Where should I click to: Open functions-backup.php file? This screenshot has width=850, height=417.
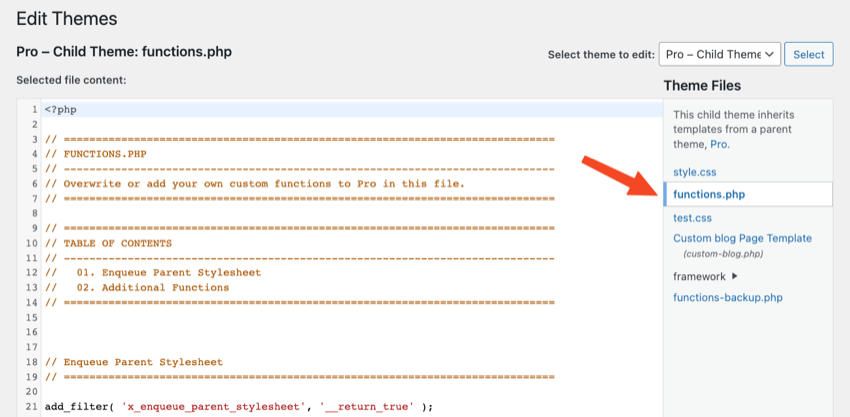pyautogui.click(x=727, y=297)
